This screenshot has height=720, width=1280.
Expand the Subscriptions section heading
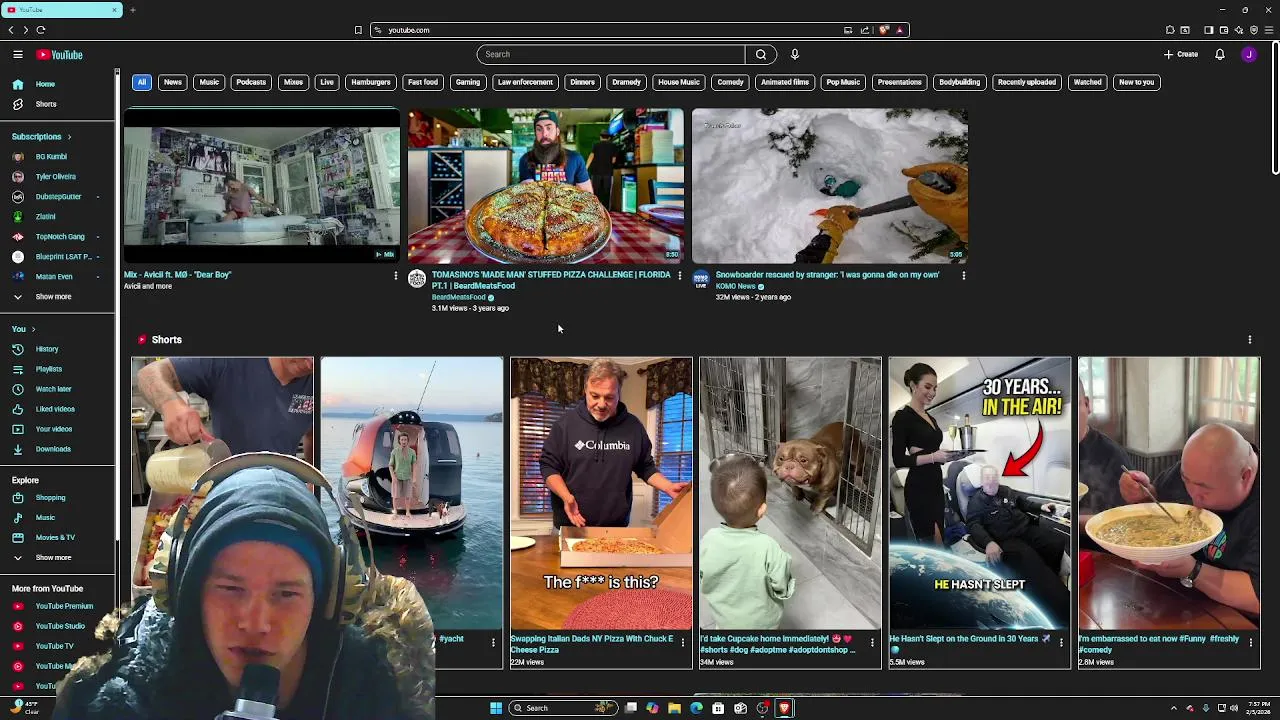[41, 136]
